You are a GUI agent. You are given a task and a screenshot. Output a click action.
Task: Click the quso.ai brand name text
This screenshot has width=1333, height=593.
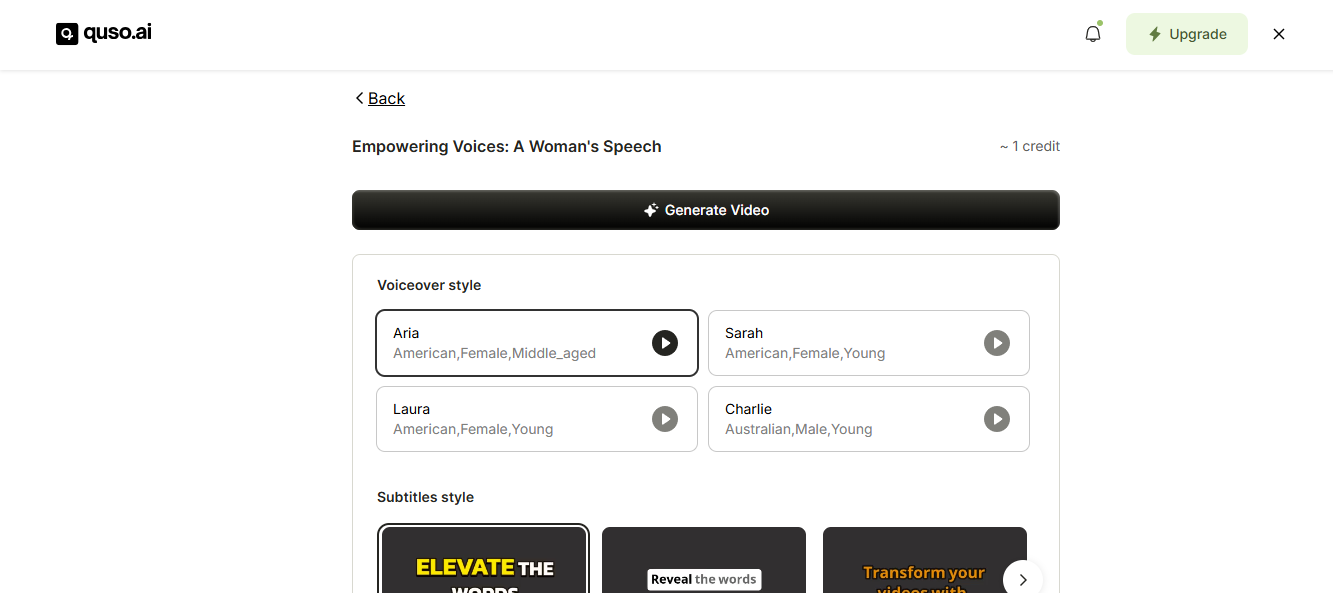118,33
